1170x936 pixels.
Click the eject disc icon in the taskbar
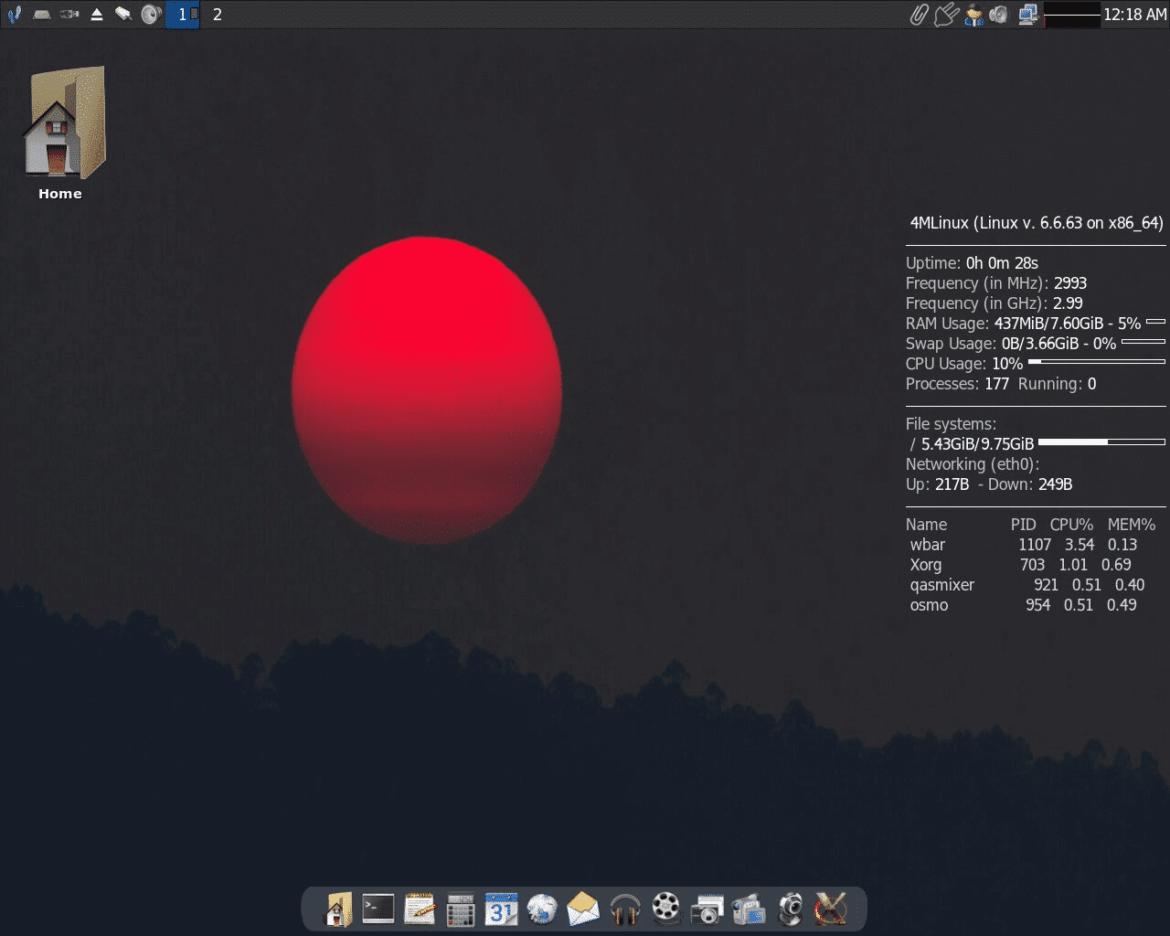[x=96, y=15]
